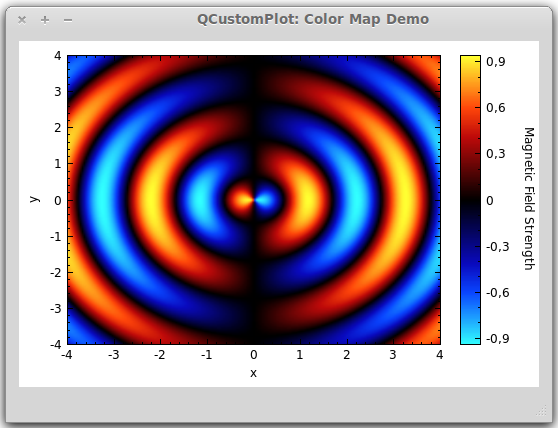
Task: Click the y-axis tick label '2'
Action: (58, 128)
